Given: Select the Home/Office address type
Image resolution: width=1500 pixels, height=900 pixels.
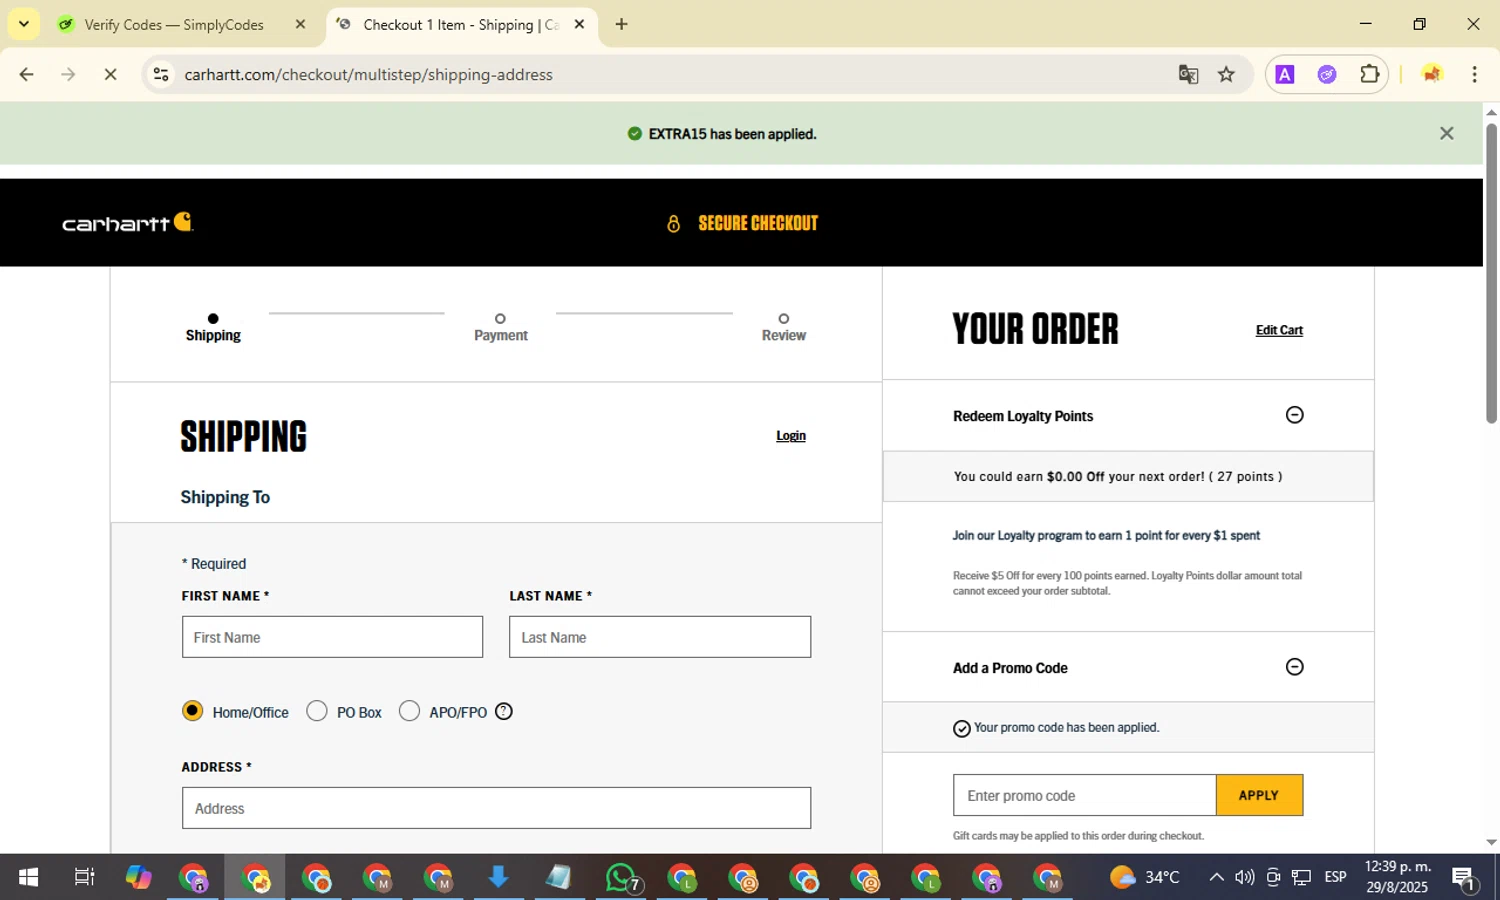Looking at the screenshot, I should click(x=192, y=711).
